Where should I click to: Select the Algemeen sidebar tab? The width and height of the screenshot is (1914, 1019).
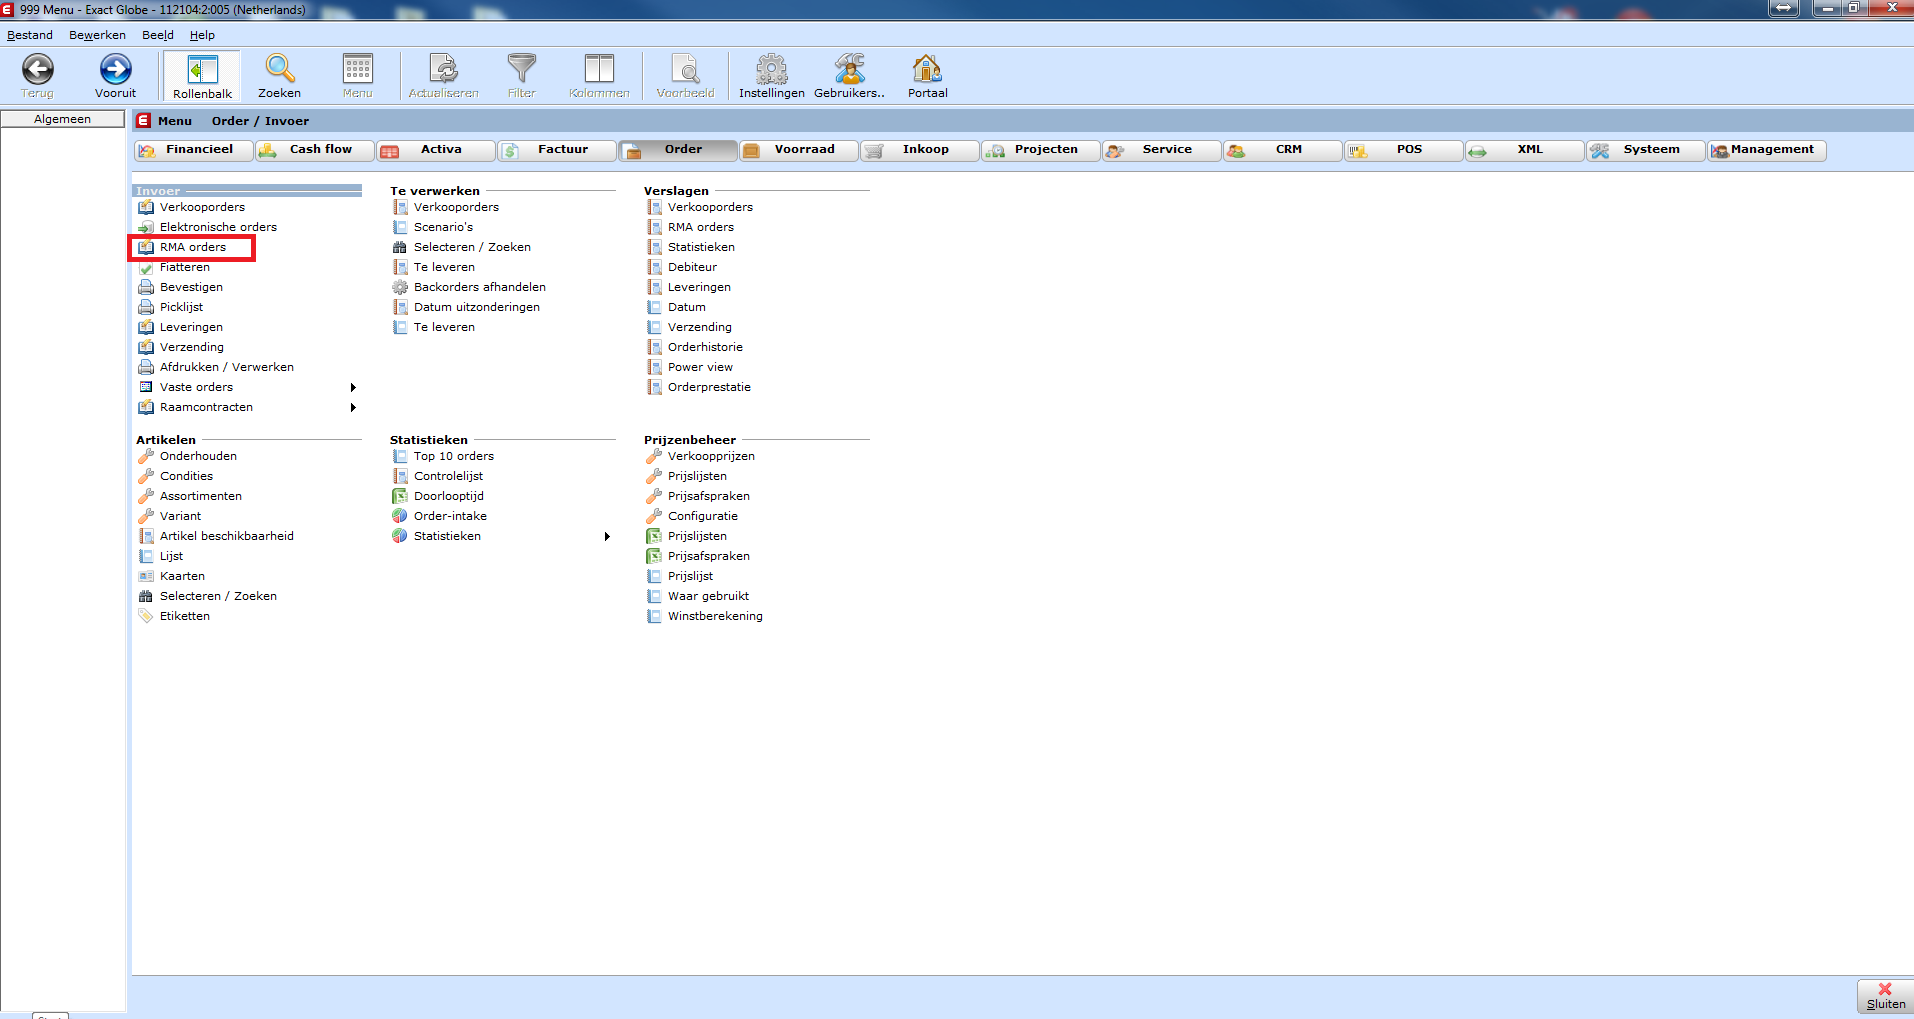click(x=63, y=119)
